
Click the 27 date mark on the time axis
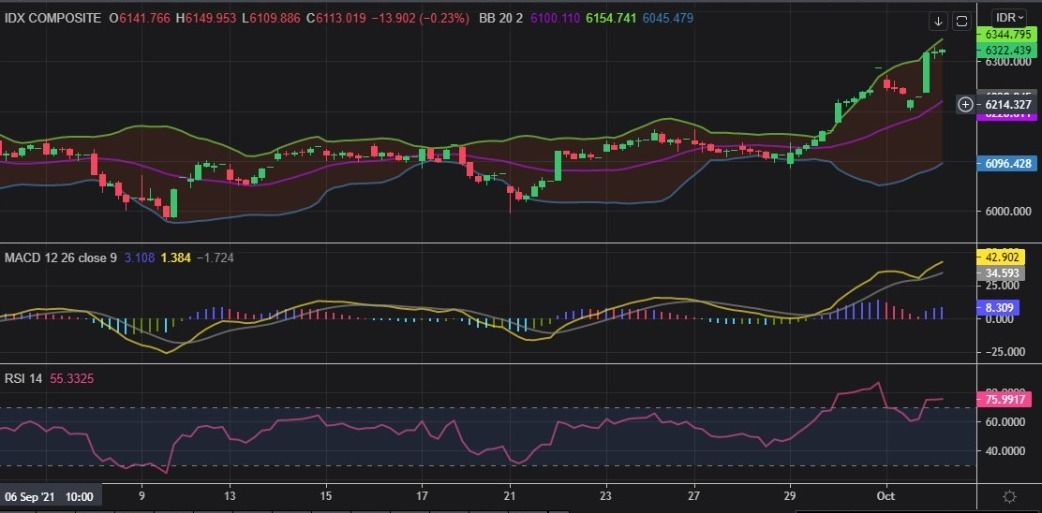[x=694, y=497]
